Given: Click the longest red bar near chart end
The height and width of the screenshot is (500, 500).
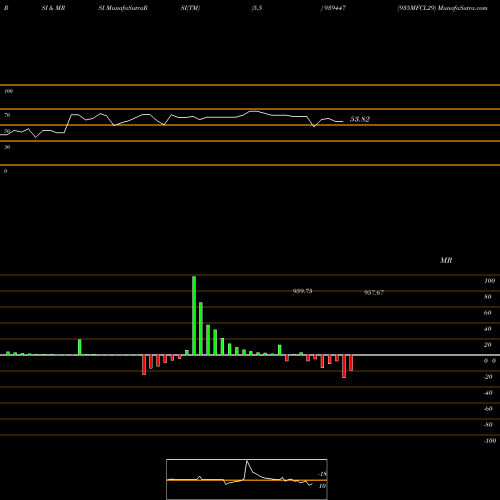Looking at the screenshot, I should point(344,366).
